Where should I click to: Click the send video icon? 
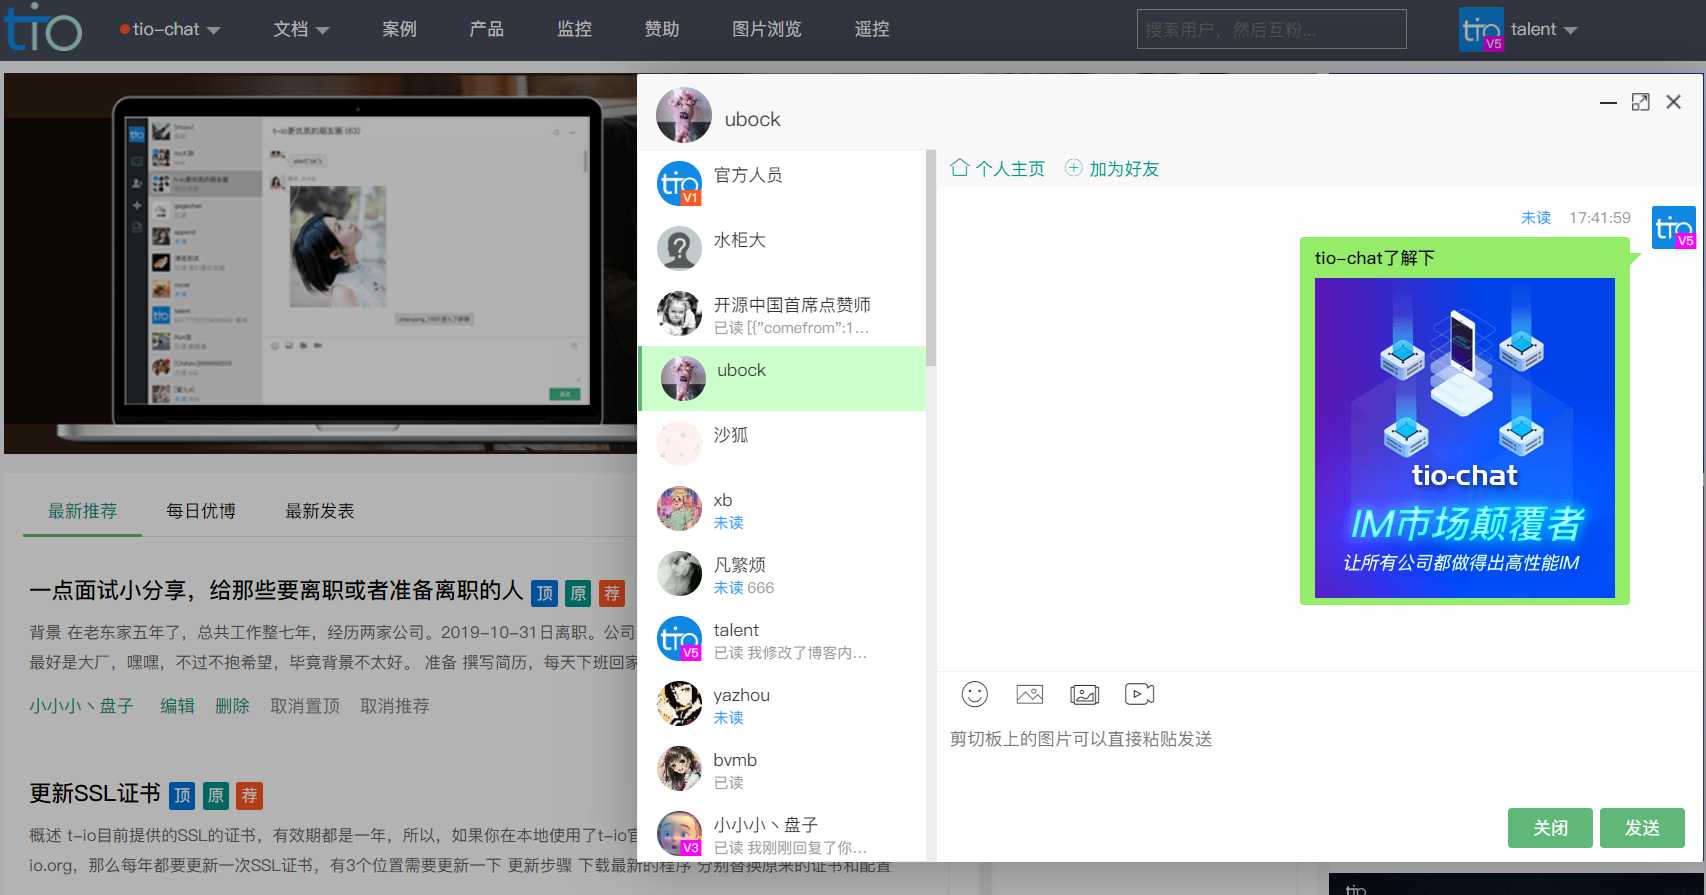1139,694
